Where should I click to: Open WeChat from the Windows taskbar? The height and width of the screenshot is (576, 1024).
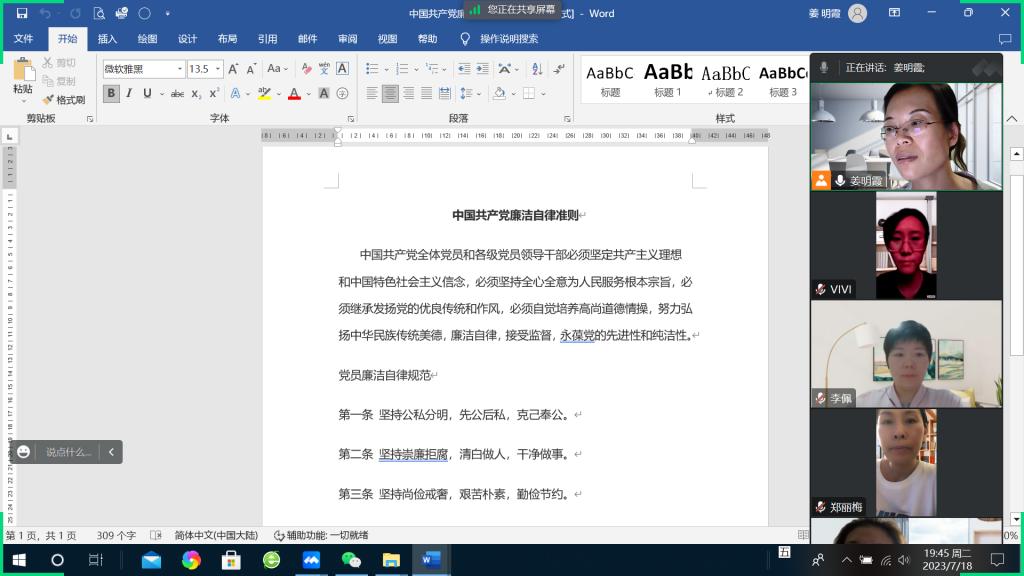351,560
